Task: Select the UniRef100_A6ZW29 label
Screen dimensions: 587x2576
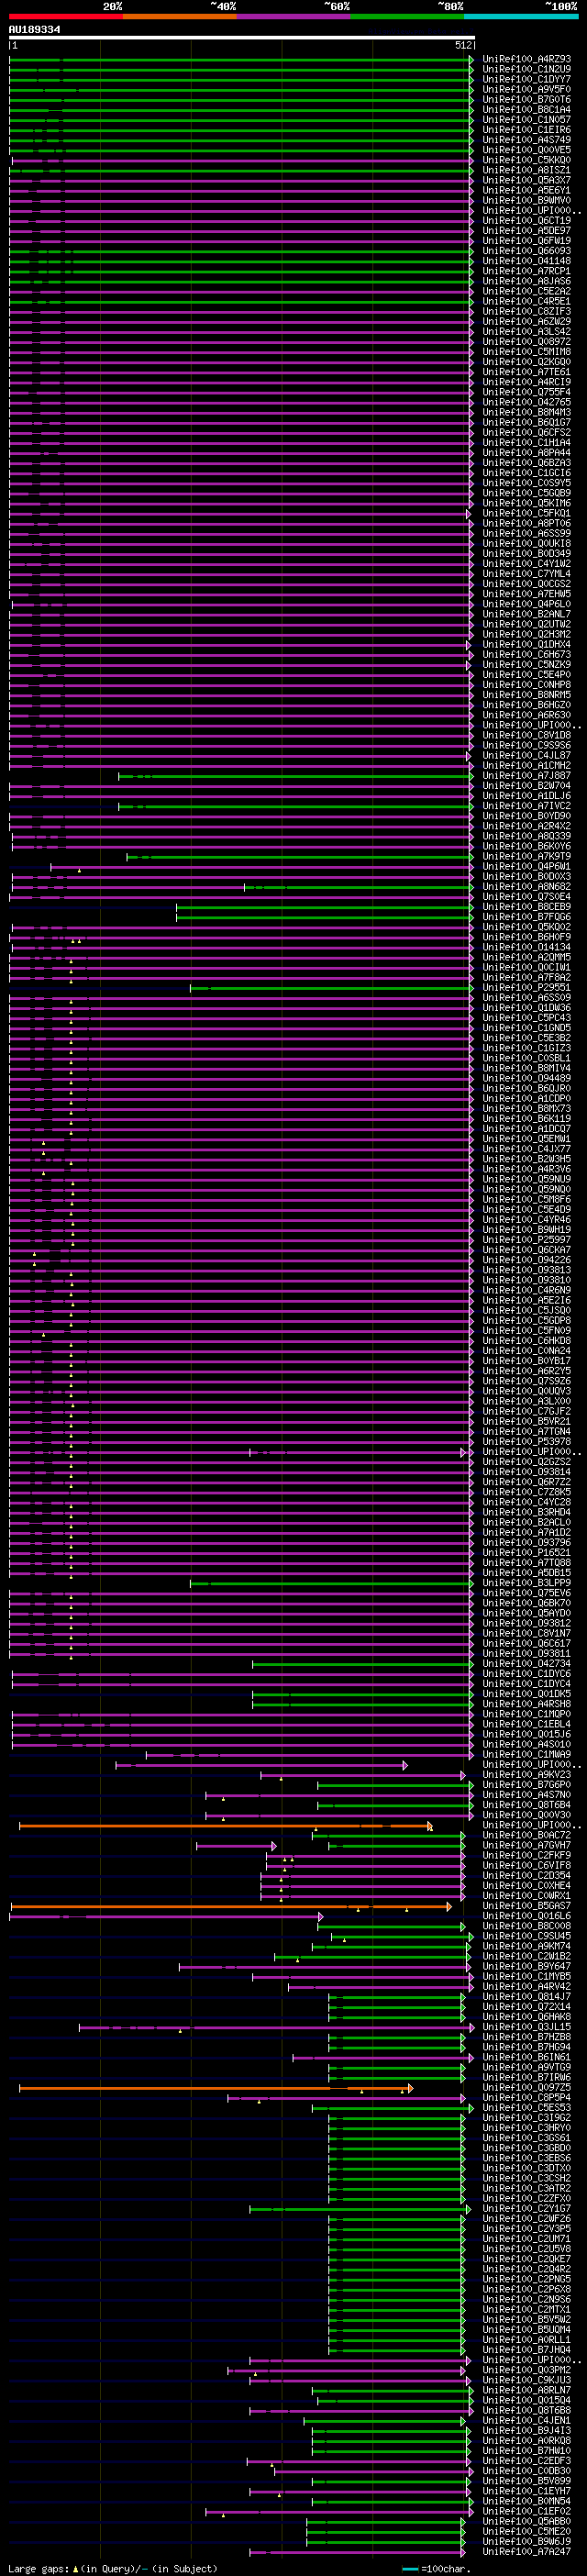Action: (x=527, y=322)
